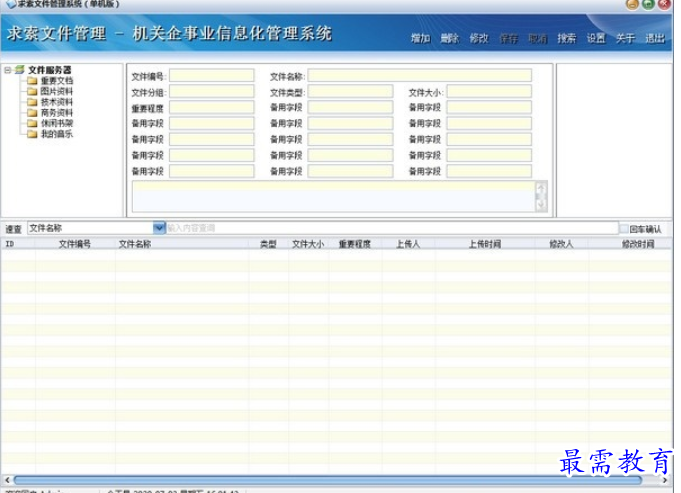Click the 休闲书架 folder icon
Image resolution: width=681 pixels, height=493 pixels.
(x=32, y=123)
